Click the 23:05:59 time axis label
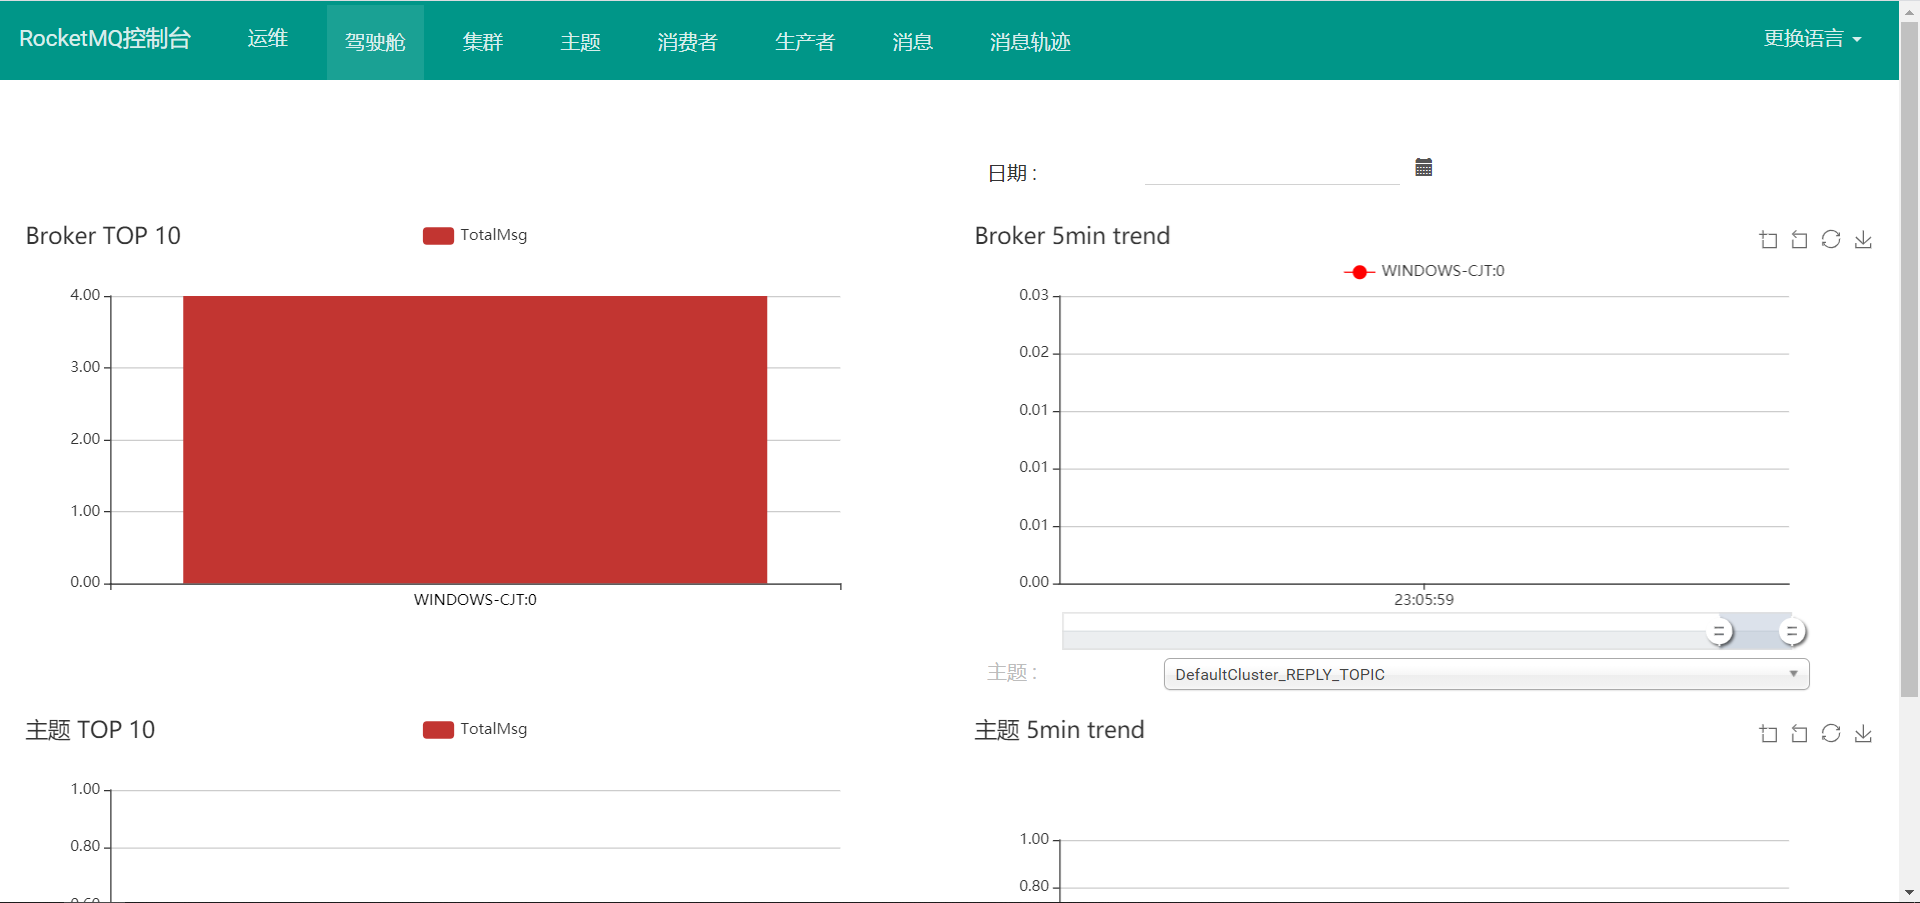The height and width of the screenshot is (903, 1920). pyautogui.click(x=1424, y=600)
